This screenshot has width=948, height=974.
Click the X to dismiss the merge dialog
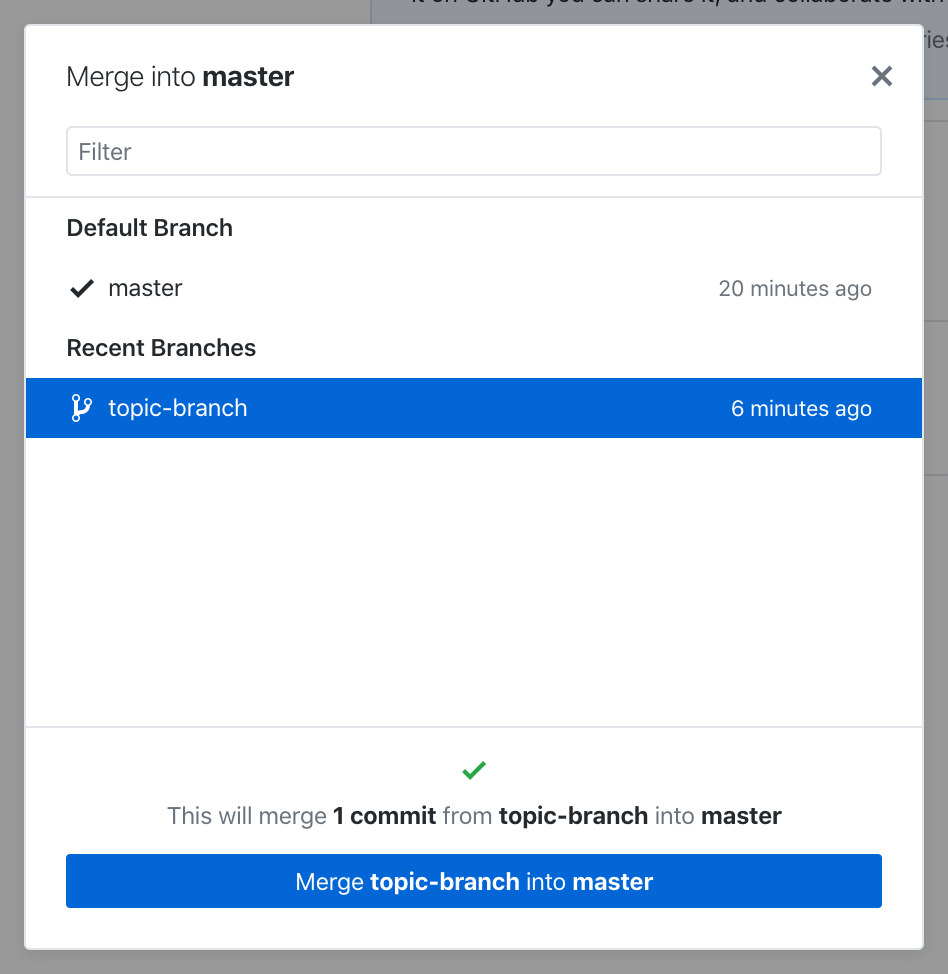881,76
